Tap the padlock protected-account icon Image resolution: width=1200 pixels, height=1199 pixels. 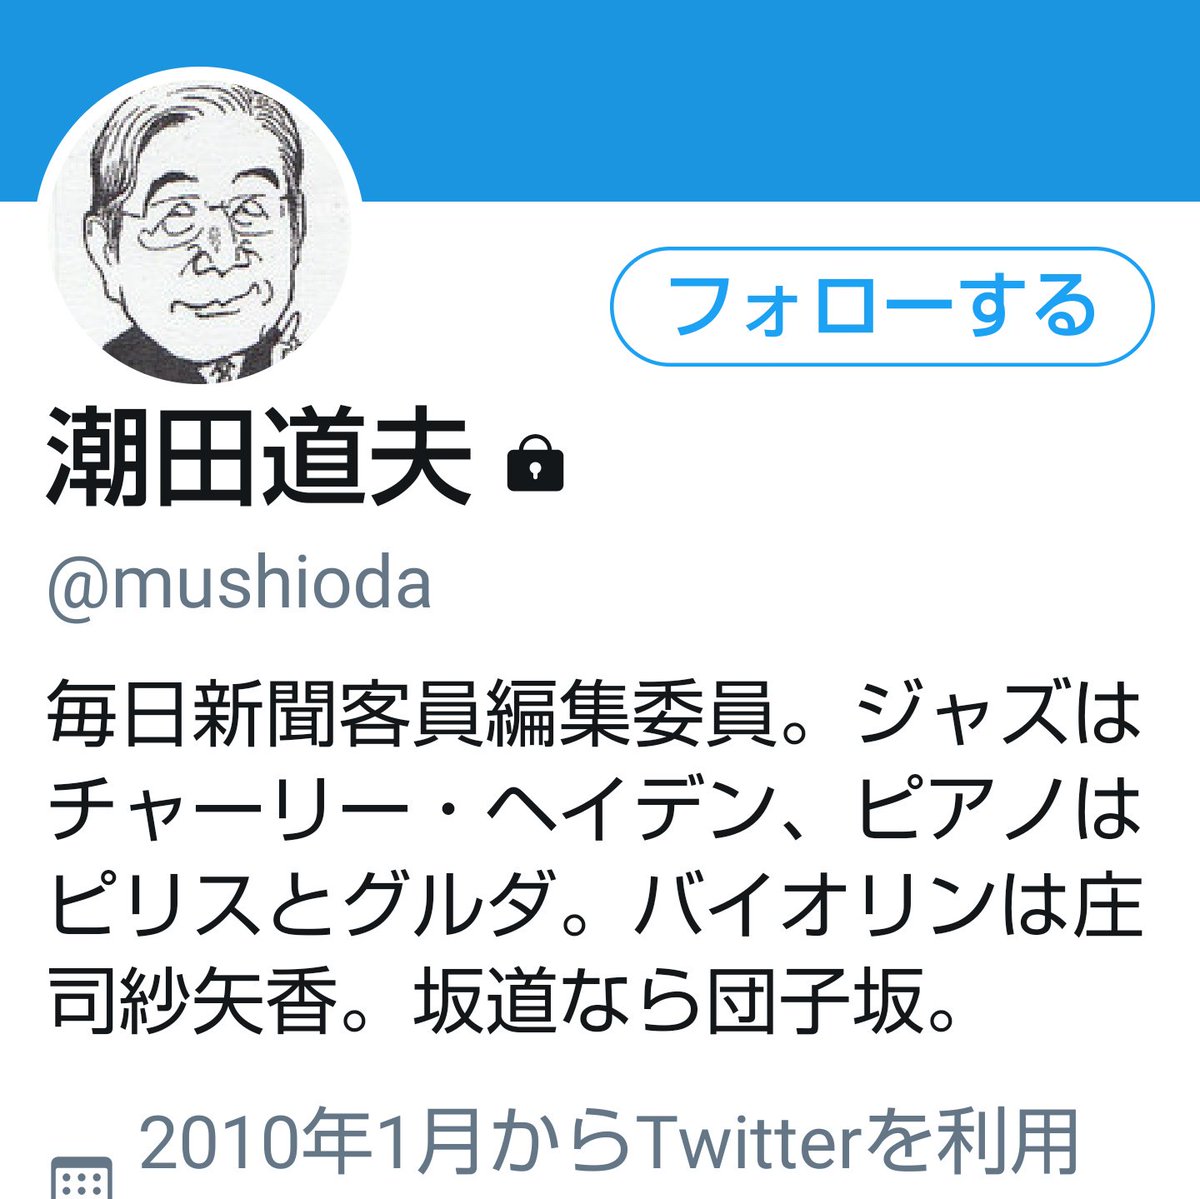(x=536, y=464)
